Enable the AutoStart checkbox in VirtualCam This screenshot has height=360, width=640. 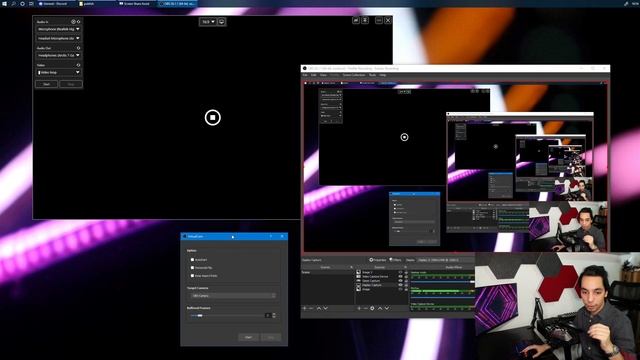pos(192,260)
